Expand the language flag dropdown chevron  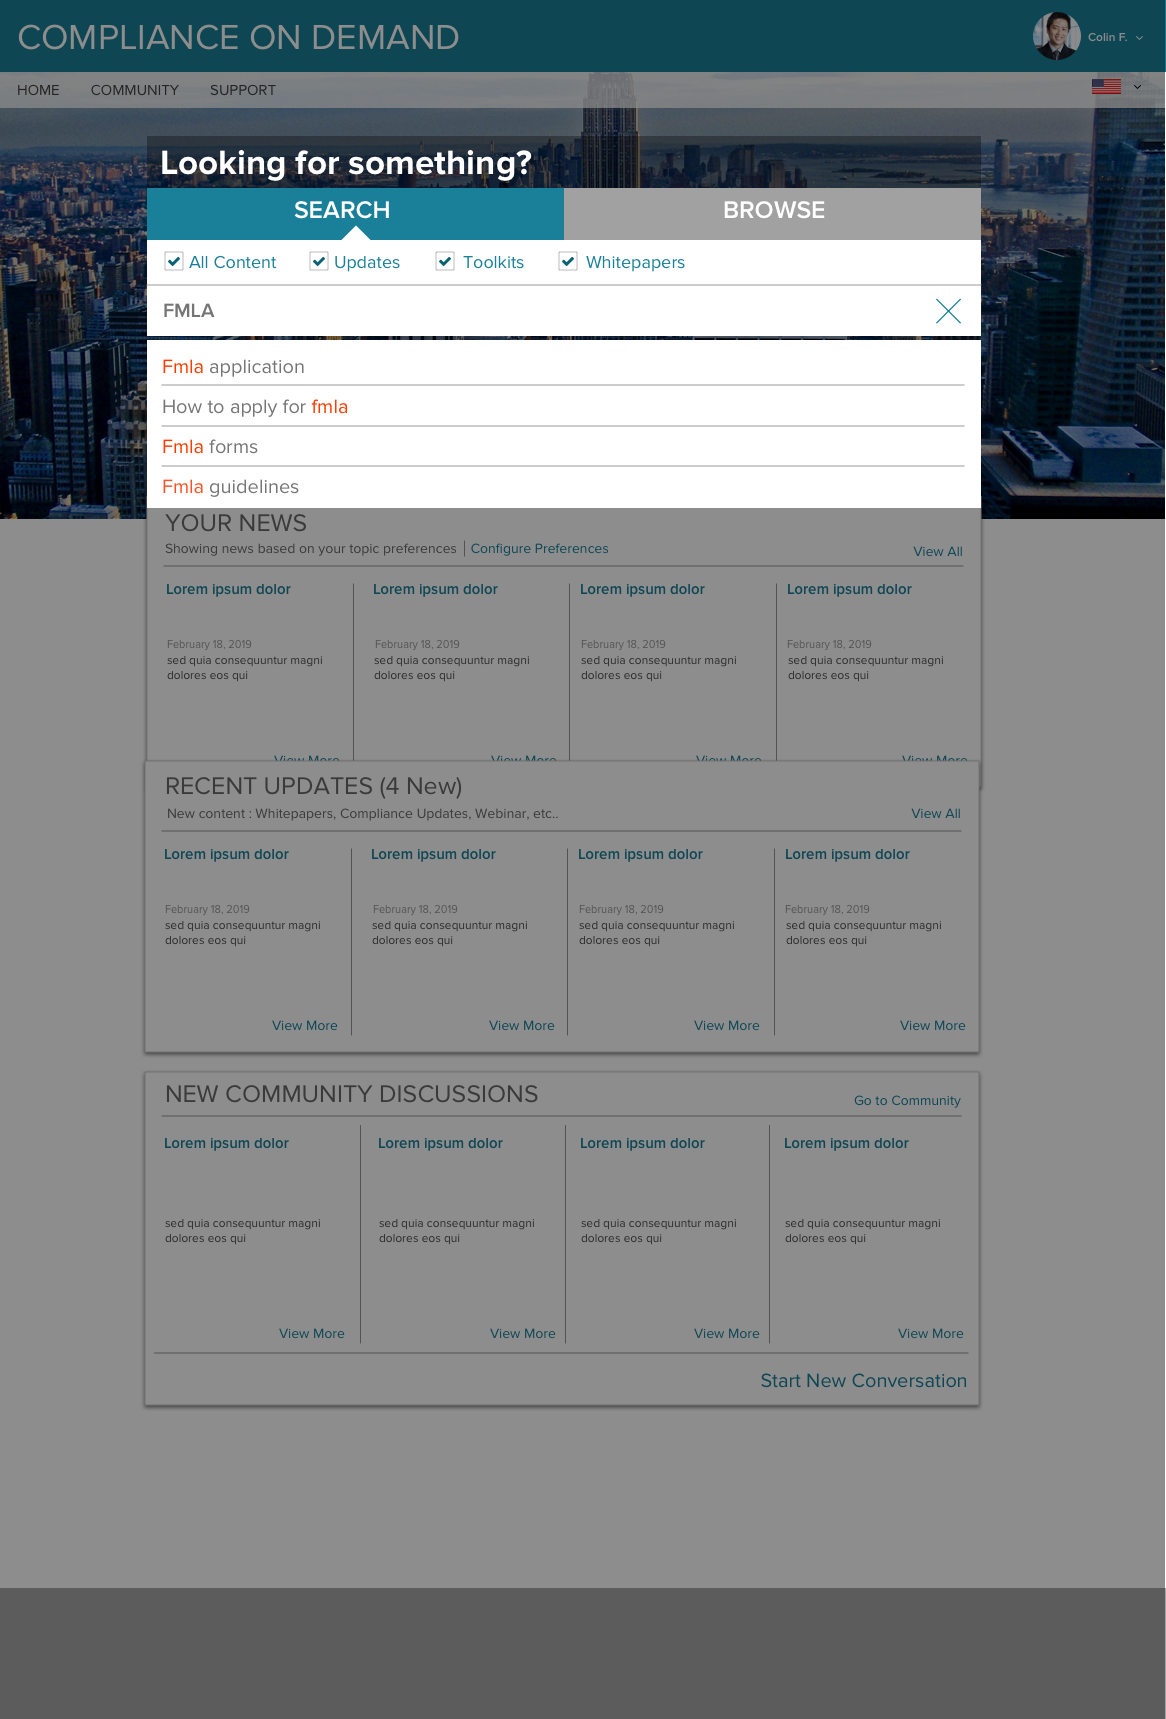1137,87
